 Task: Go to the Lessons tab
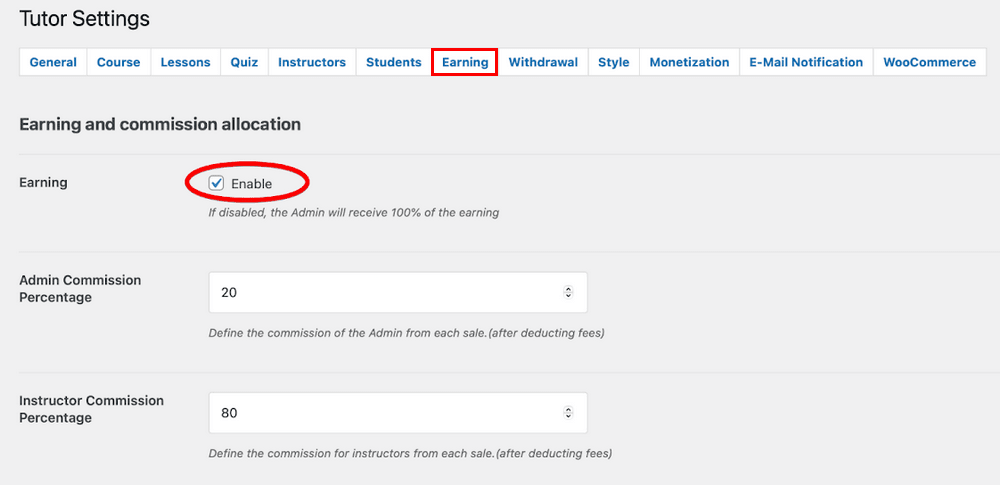(185, 62)
